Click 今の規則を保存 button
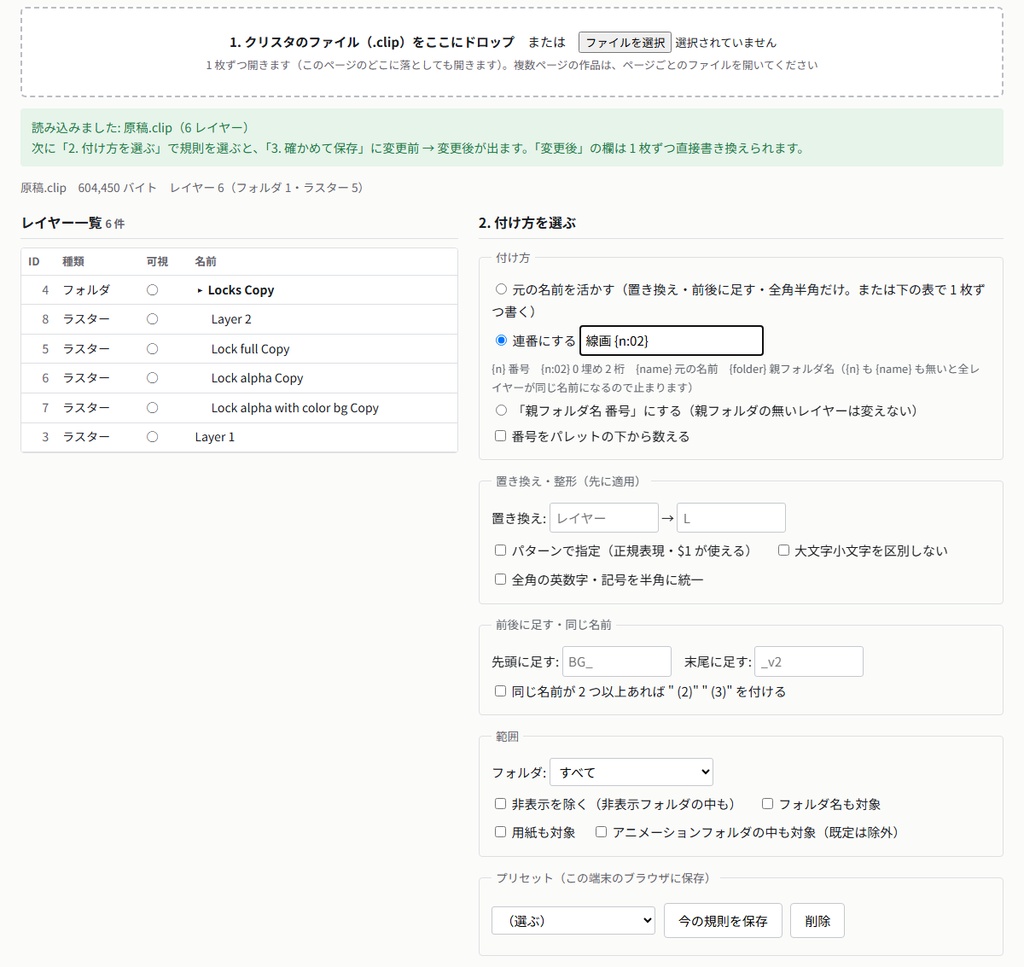This screenshot has width=1024, height=967. click(723, 921)
